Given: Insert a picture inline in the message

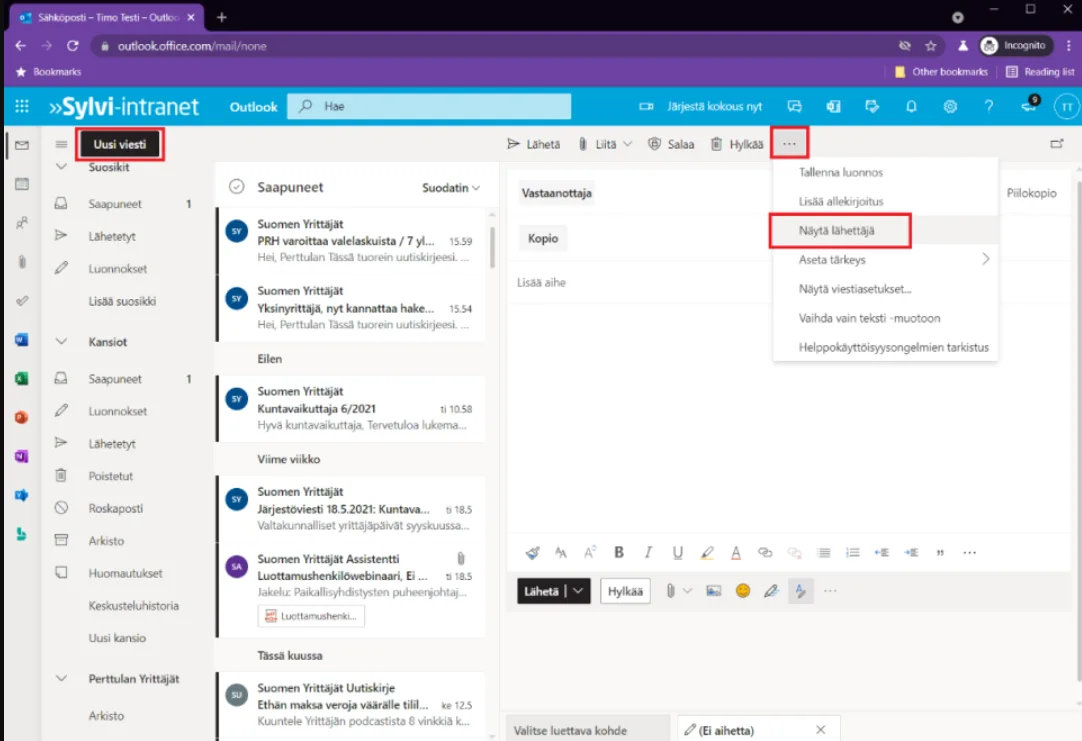Looking at the screenshot, I should (x=713, y=591).
